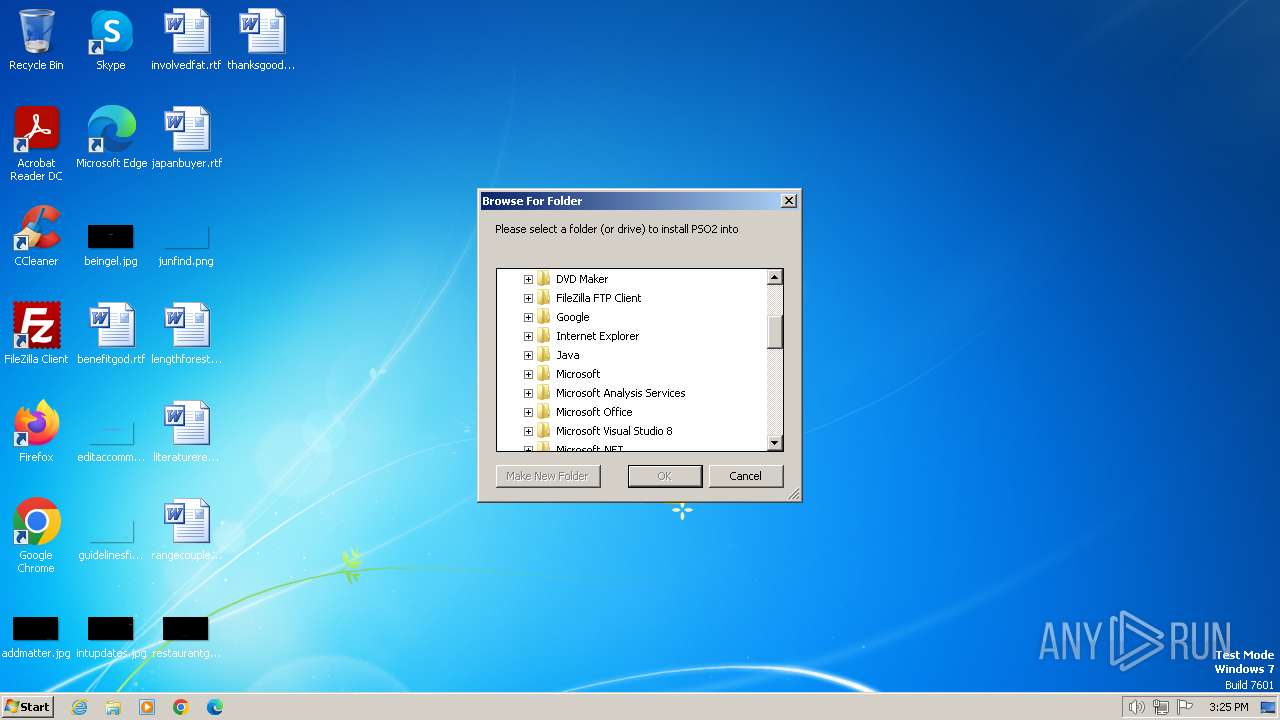Image resolution: width=1280 pixels, height=720 pixels.
Task: Select the Java folder
Action: tap(567, 355)
